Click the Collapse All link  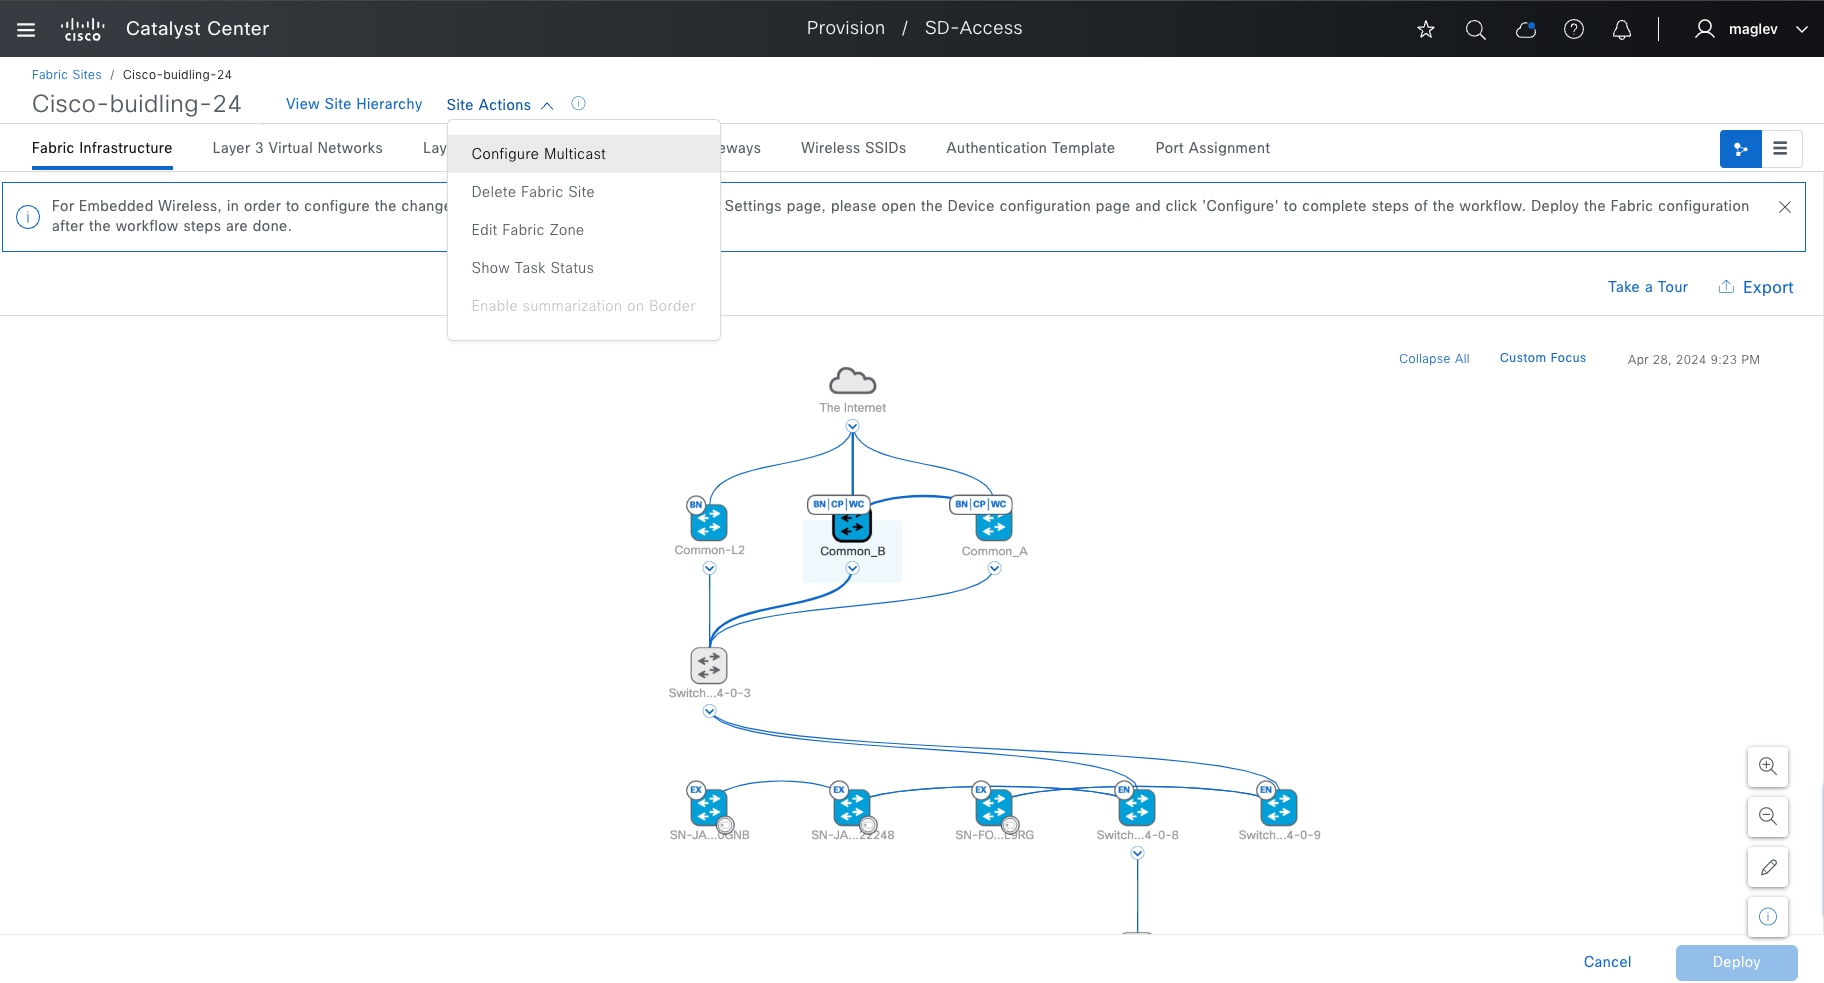(x=1434, y=359)
